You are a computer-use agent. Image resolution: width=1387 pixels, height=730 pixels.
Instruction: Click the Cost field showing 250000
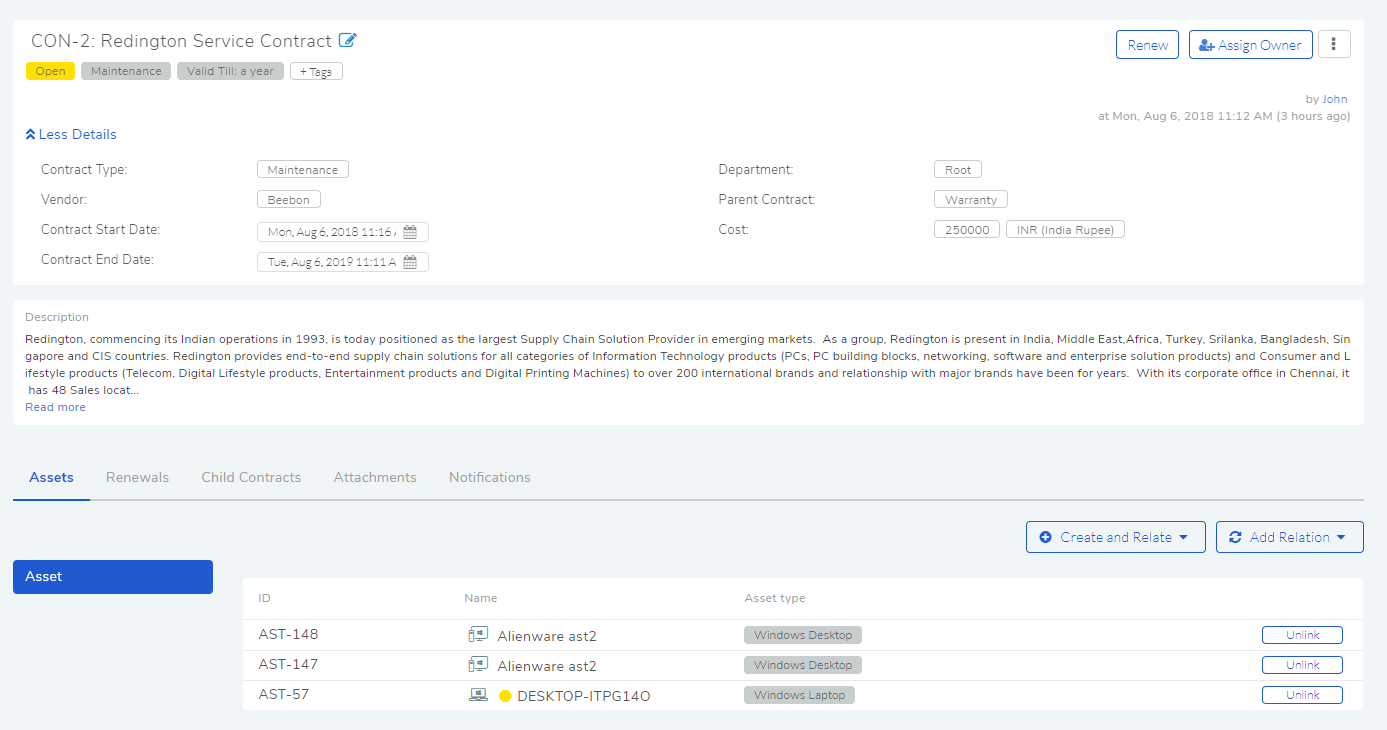click(967, 230)
